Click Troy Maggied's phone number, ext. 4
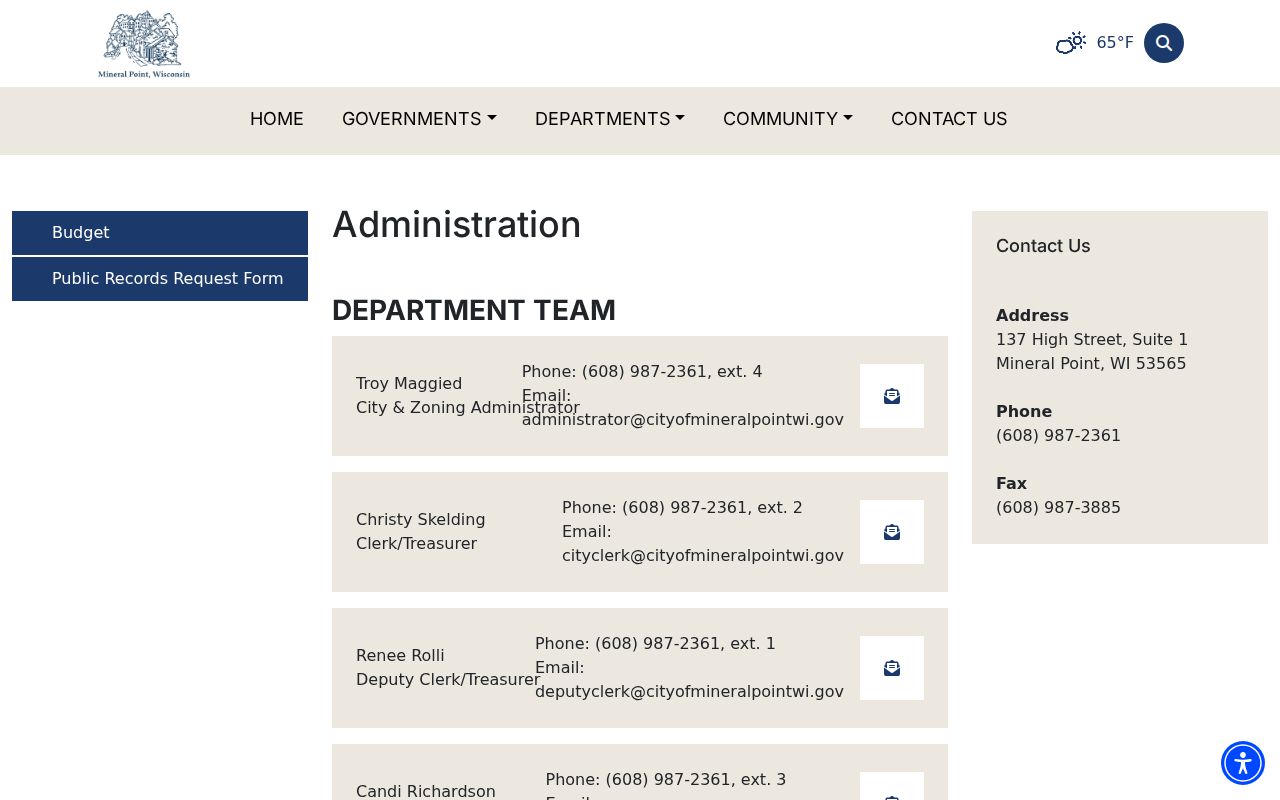The height and width of the screenshot is (800, 1280). click(x=672, y=372)
